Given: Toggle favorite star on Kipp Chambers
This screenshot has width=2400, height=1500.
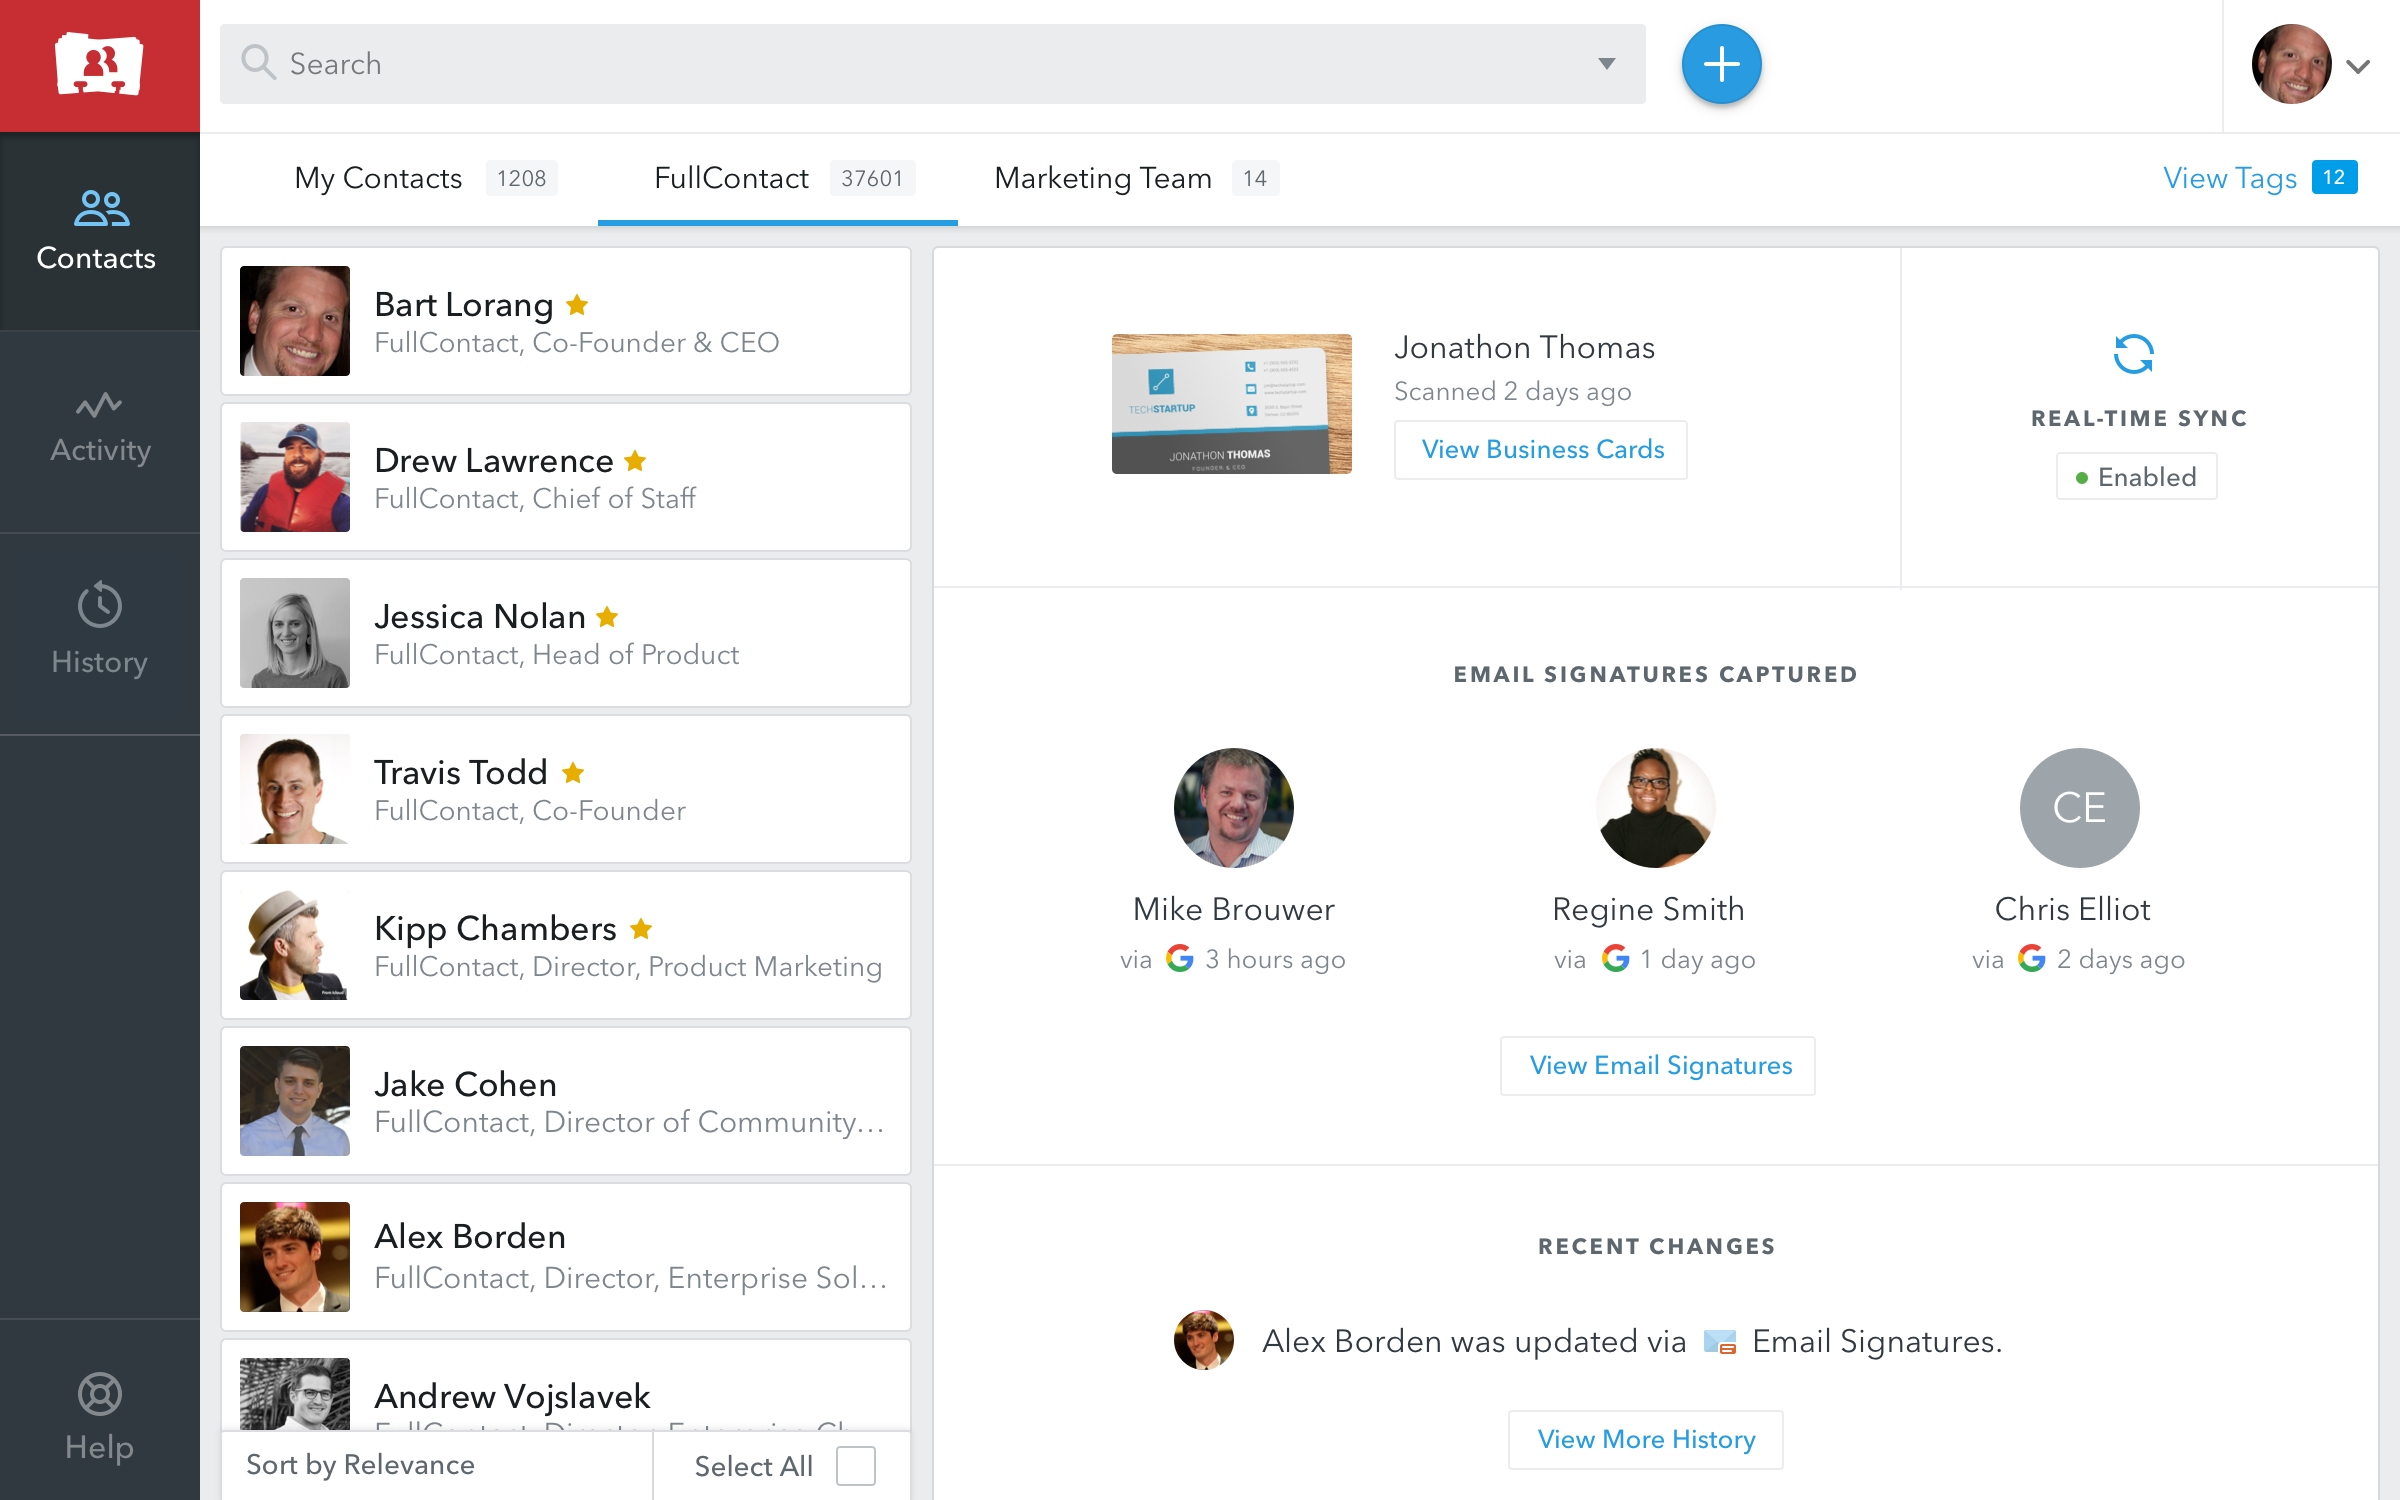Looking at the screenshot, I should [x=641, y=929].
